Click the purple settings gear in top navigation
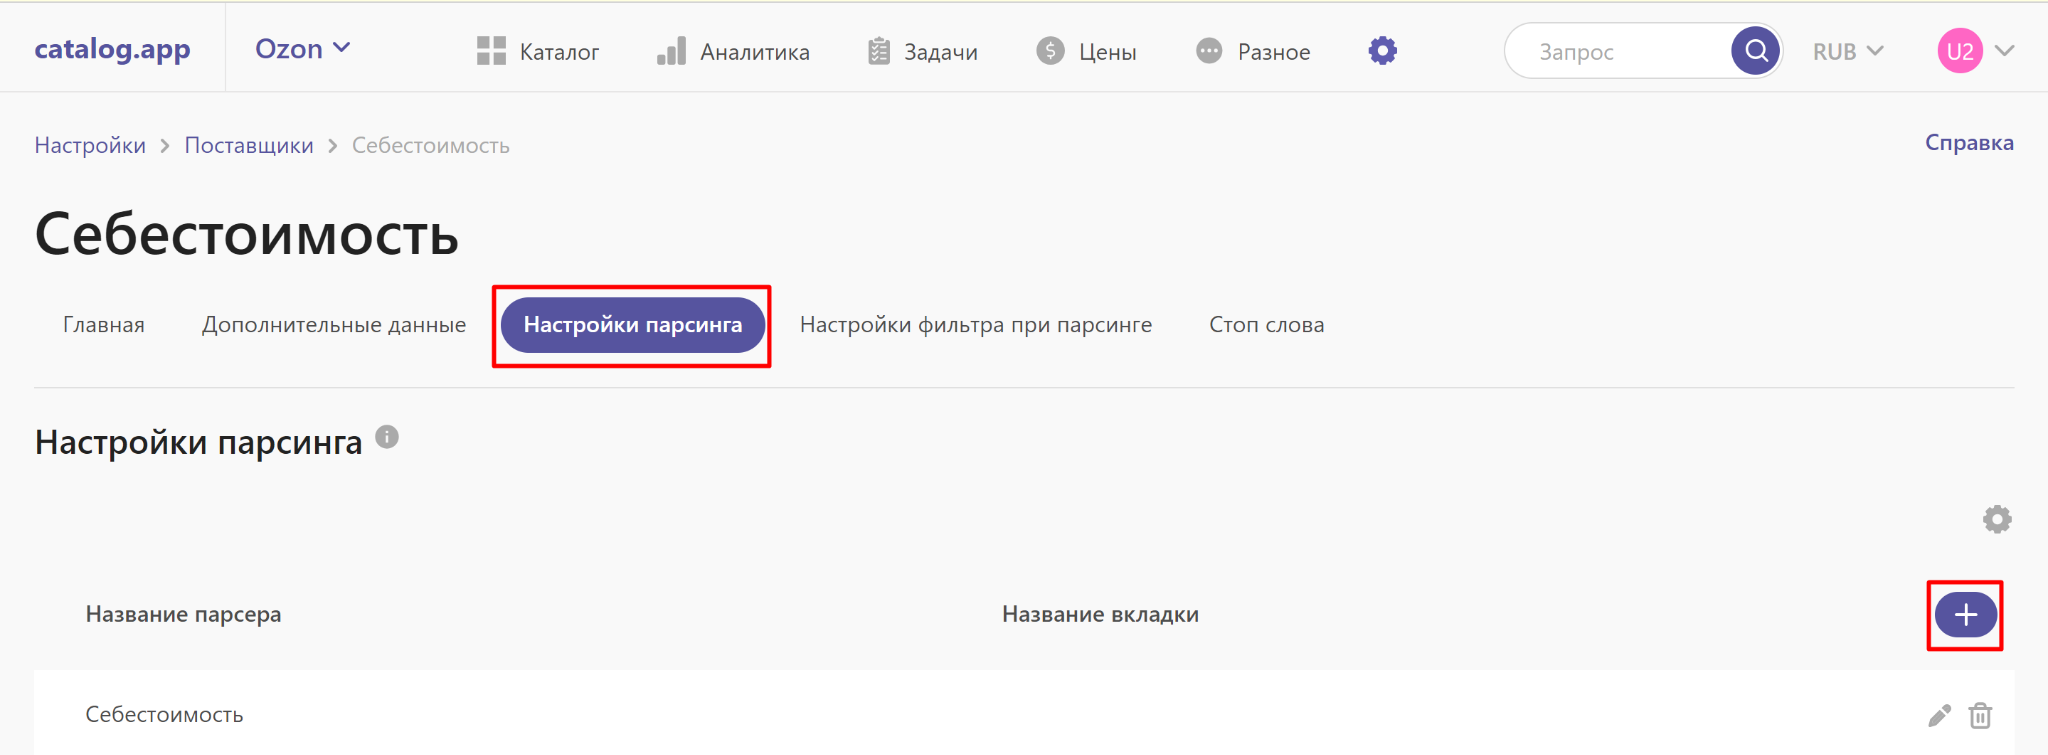Viewport: 2048px width, 755px height. point(1382,51)
